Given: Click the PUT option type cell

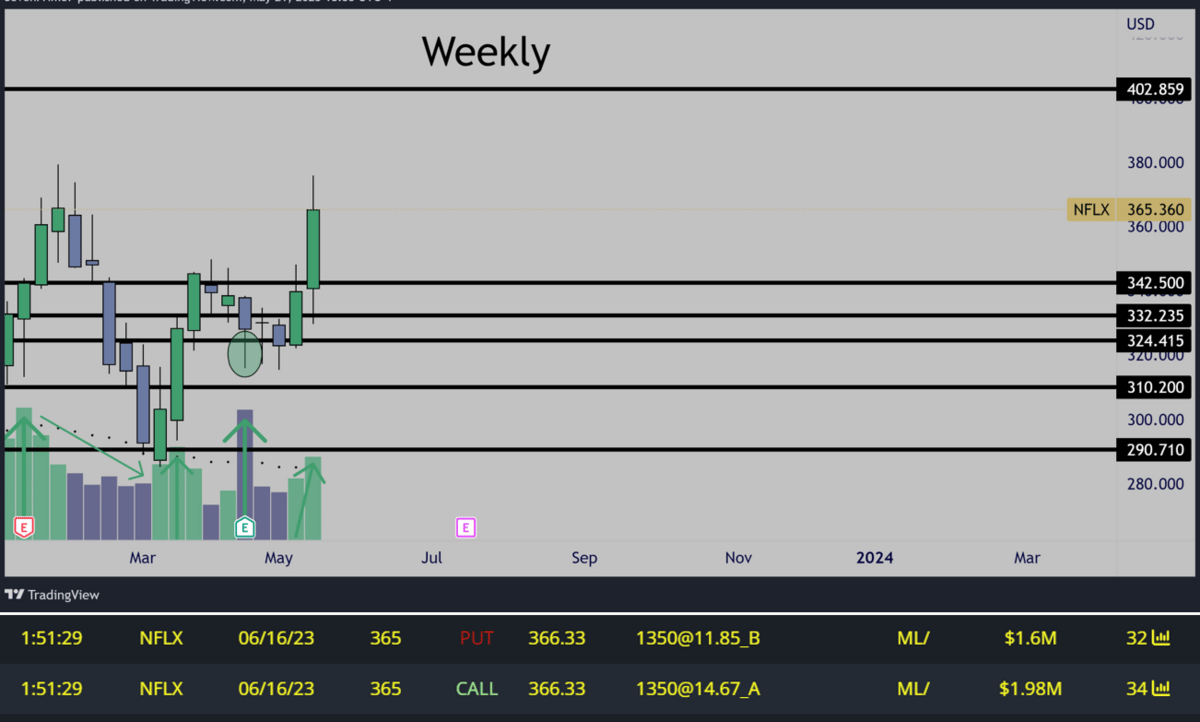Looking at the screenshot, I should click(477, 638).
